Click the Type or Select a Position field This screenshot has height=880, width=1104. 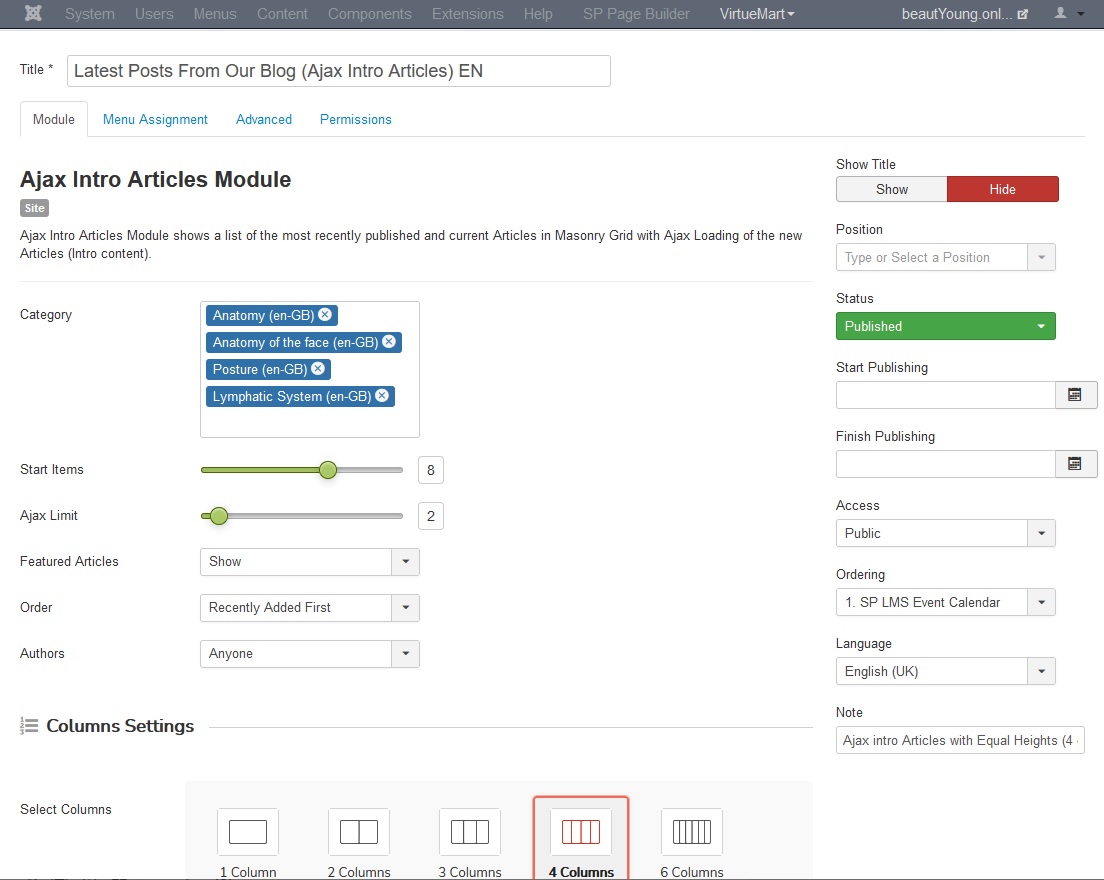(x=932, y=258)
